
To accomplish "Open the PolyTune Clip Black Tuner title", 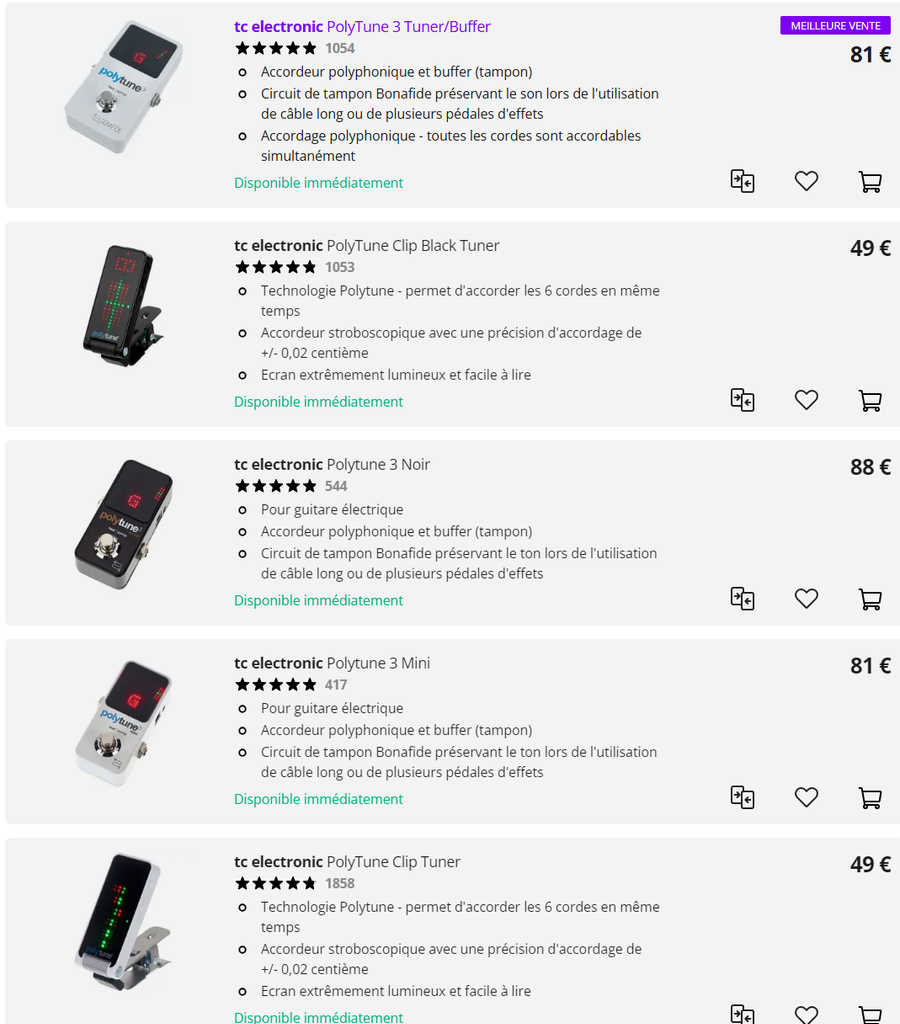I will pyautogui.click(x=366, y=246).
